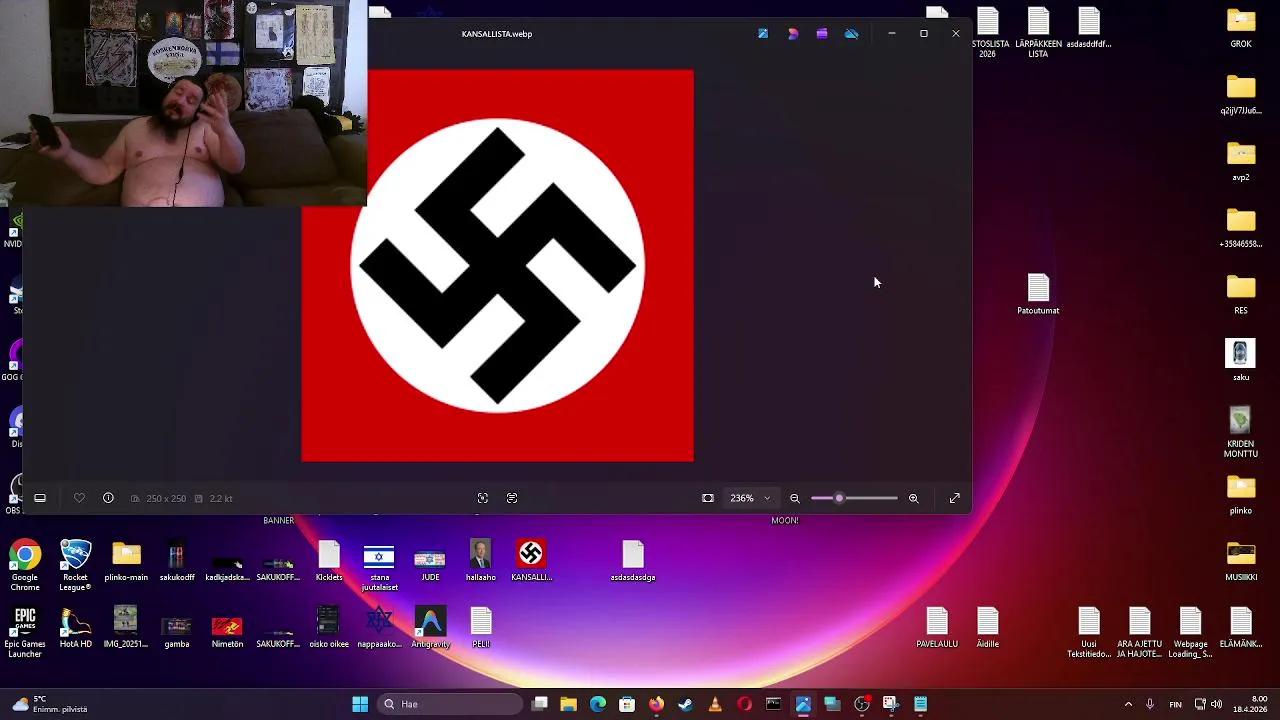
Task: Click the visual search icon in Photos bottom bar
Action: 483,498
